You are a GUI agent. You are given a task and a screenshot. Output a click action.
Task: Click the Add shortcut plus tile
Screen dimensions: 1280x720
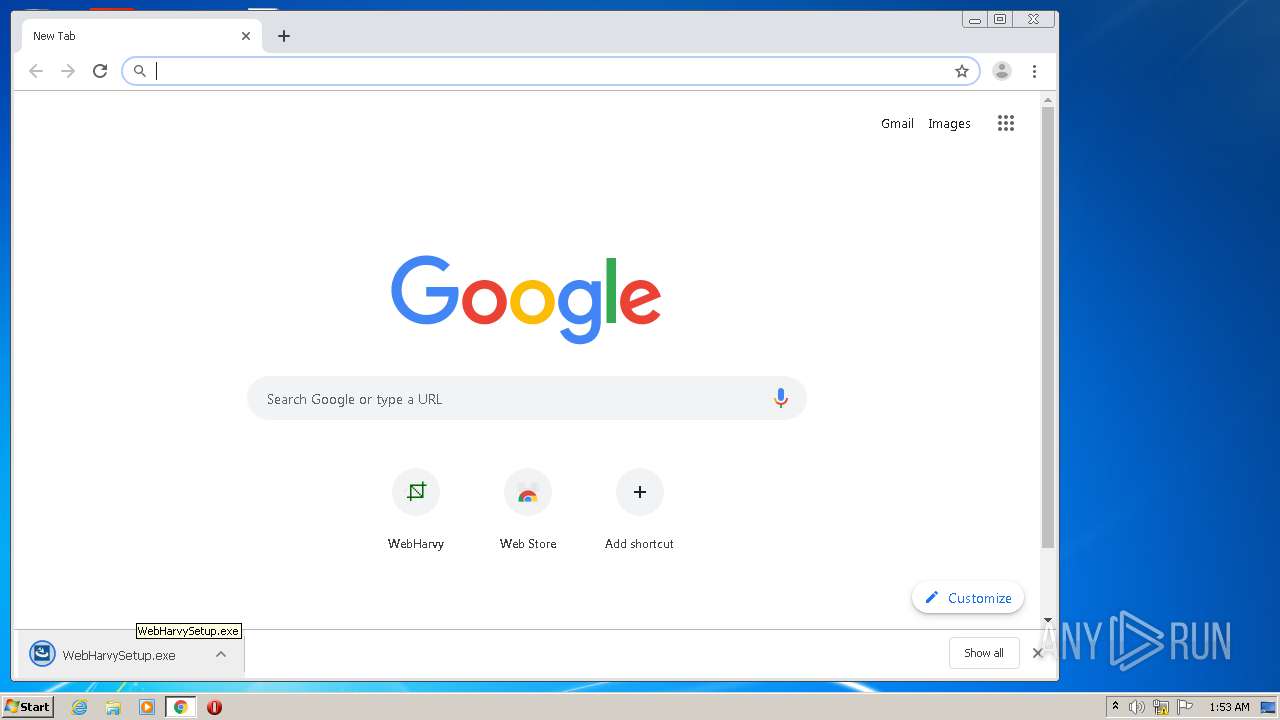coord(640,510)
